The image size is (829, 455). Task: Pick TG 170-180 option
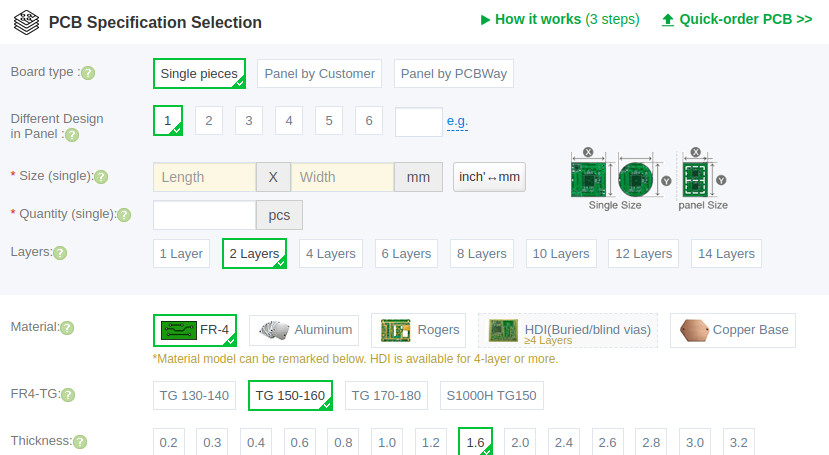386,396
